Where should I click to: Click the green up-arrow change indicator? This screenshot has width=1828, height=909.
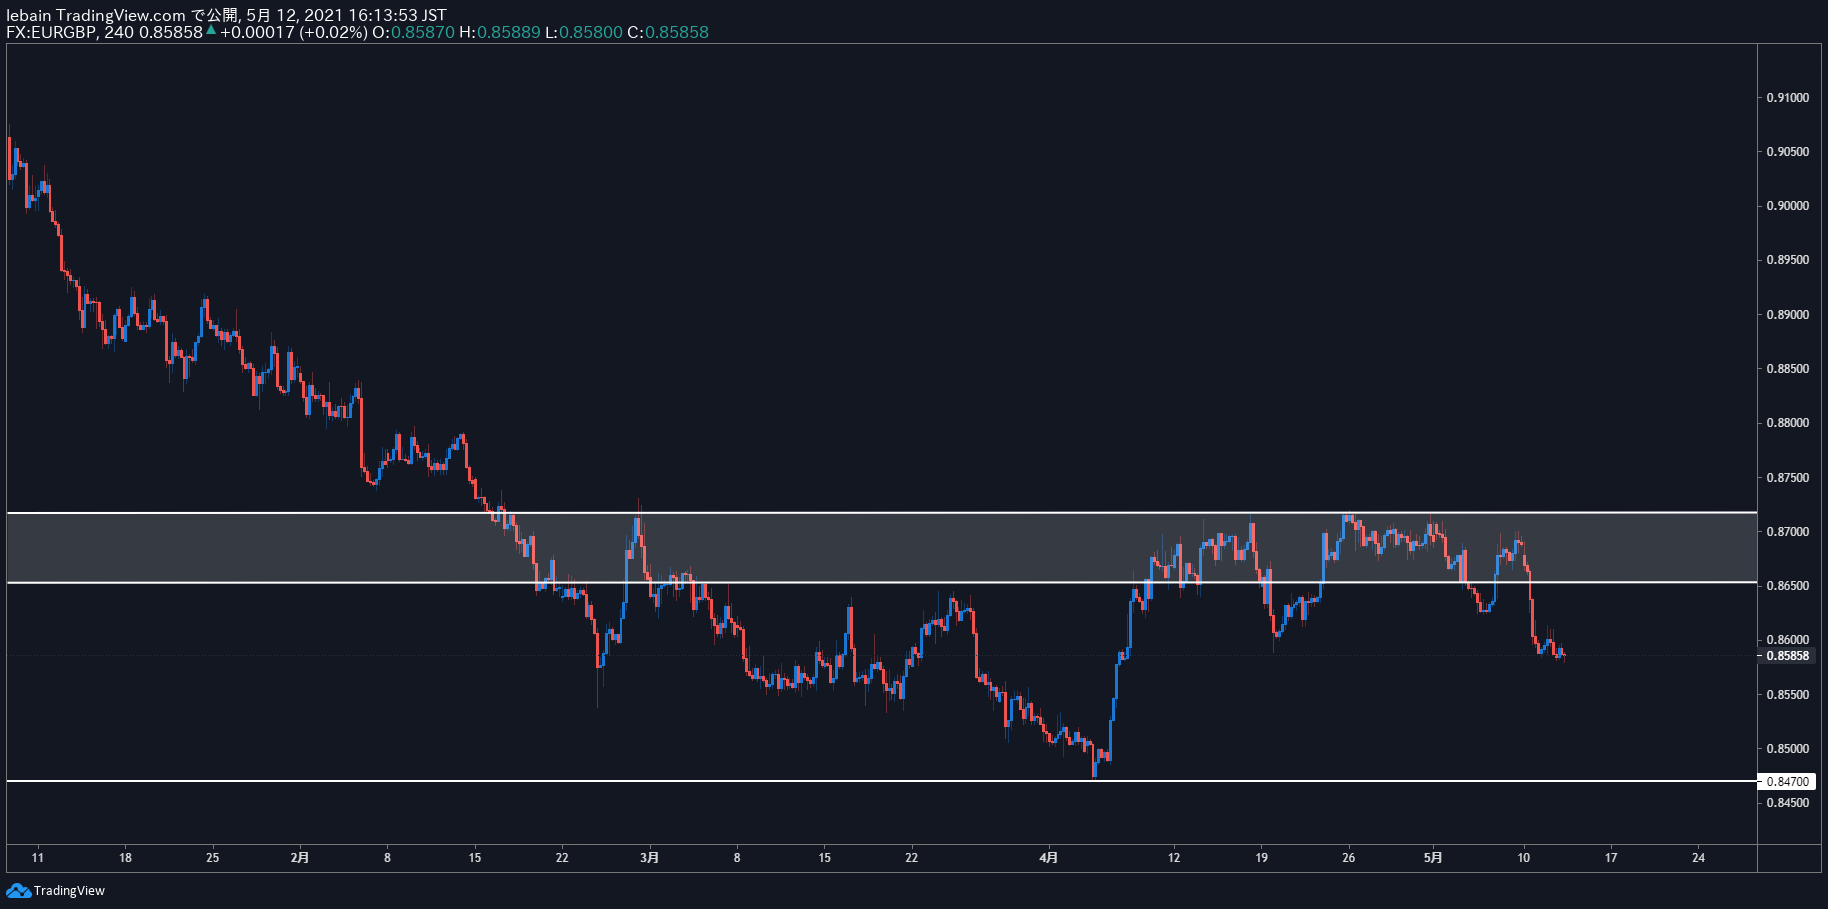tap(211, 31)
